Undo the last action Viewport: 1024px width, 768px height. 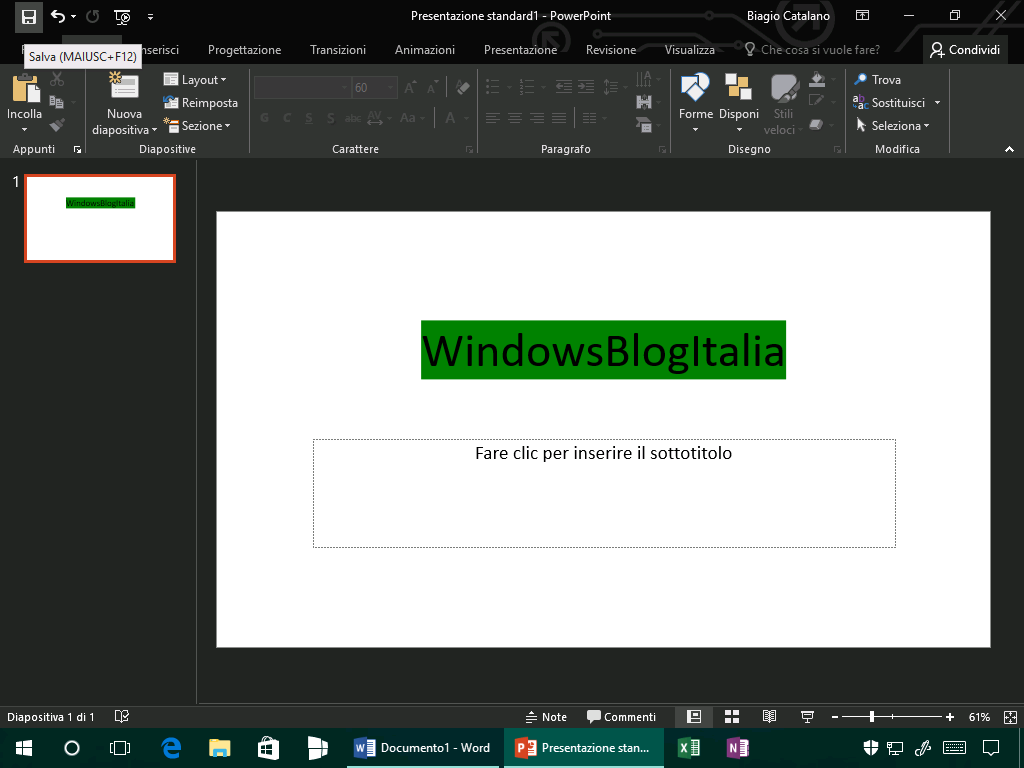point(58,16)
